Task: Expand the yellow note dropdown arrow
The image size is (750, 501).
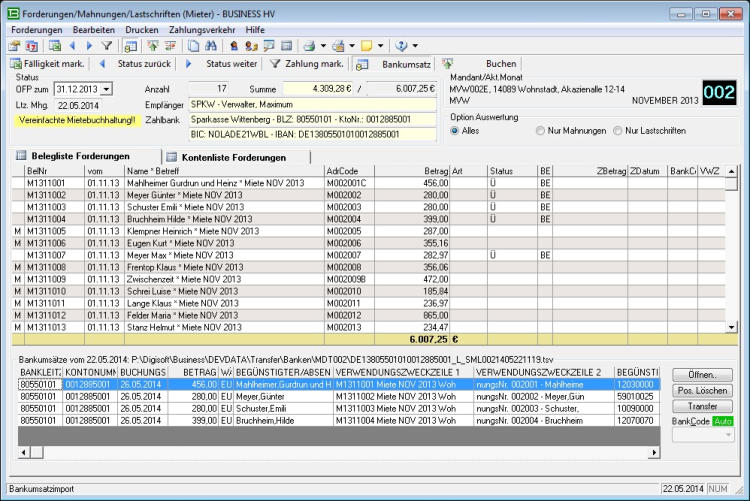Action: point(381,46)
